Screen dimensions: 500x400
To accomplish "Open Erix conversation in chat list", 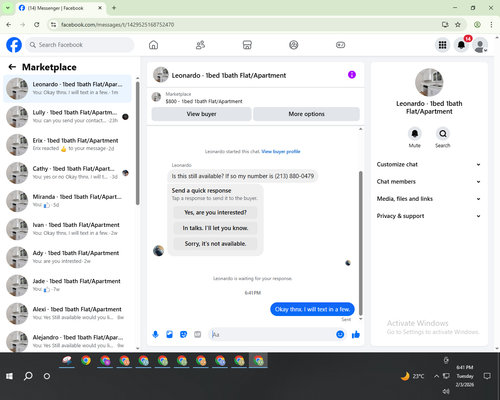I will coord(67,145).
